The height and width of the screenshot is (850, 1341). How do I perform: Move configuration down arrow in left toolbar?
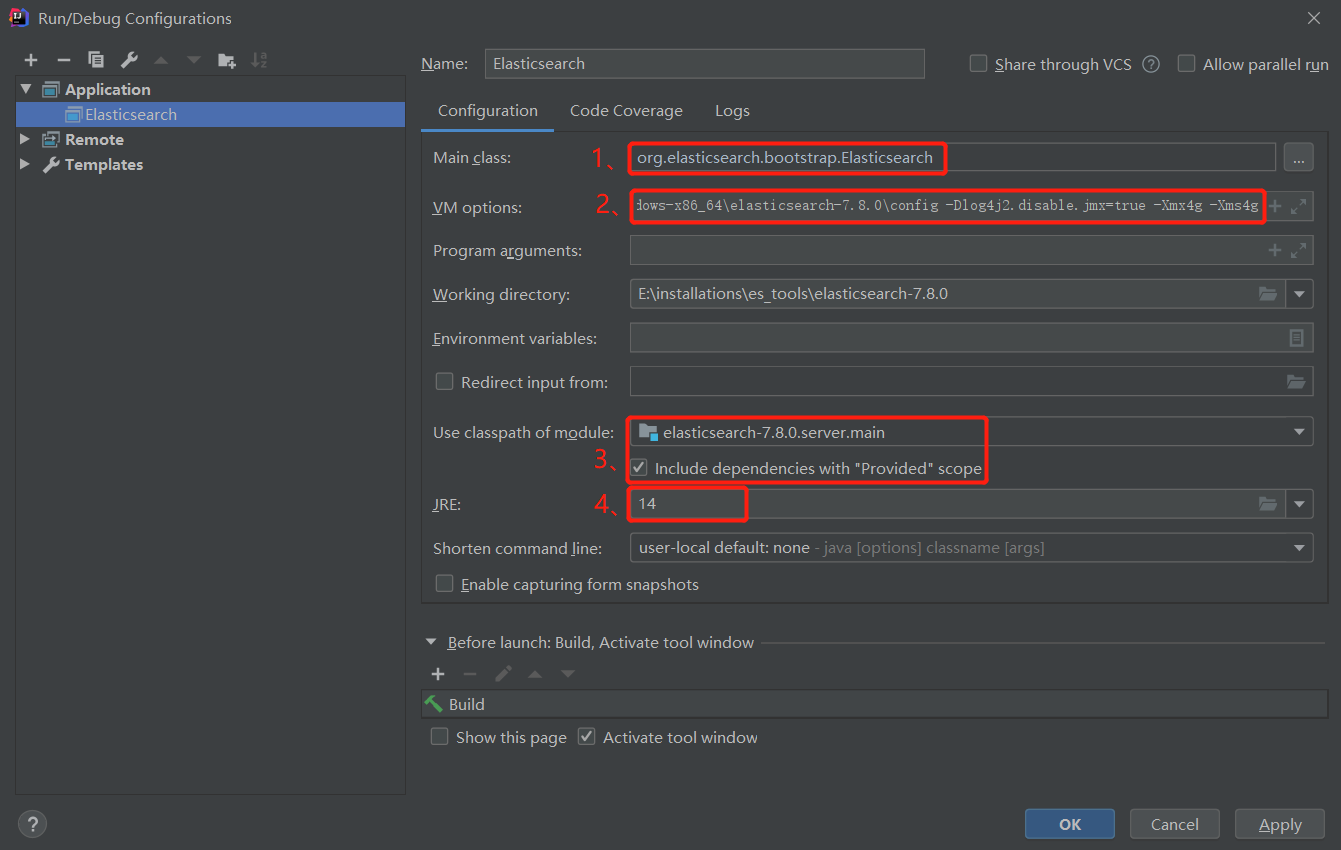pos(194,60)
